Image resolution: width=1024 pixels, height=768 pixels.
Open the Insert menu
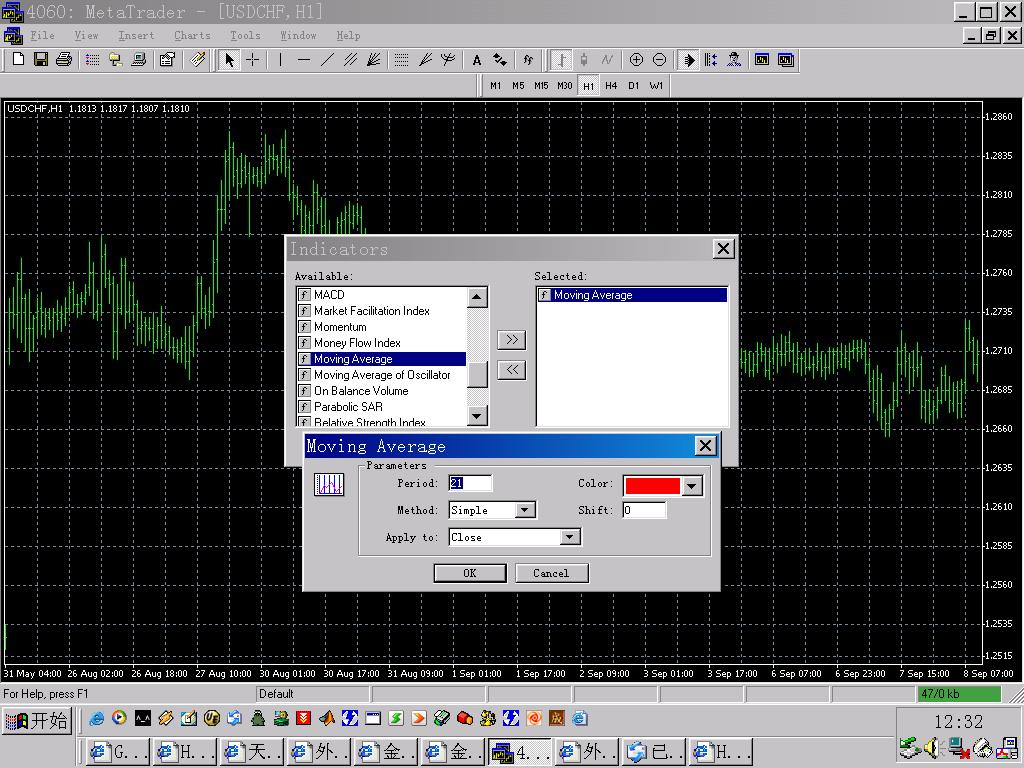point(136,35)
